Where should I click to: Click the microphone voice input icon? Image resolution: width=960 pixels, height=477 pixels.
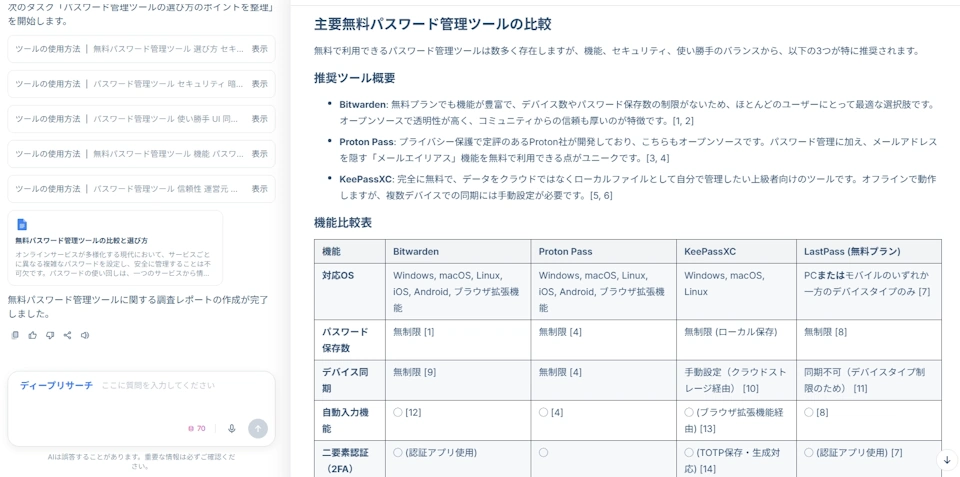tap(232, 428)
